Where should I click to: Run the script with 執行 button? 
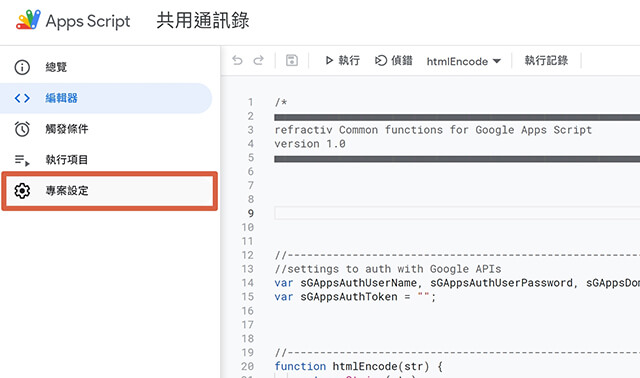342,60
